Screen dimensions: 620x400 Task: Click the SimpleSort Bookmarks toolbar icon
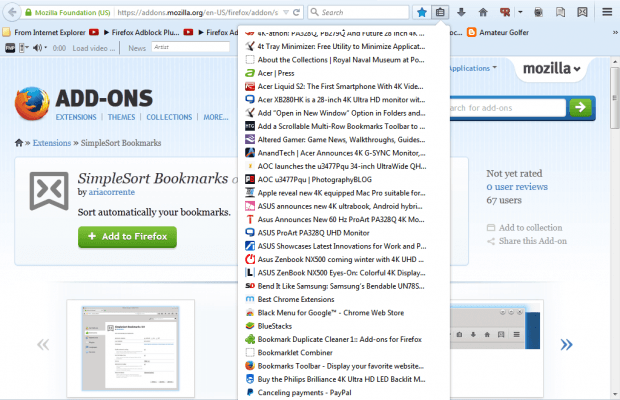click(x=582, y=12)
